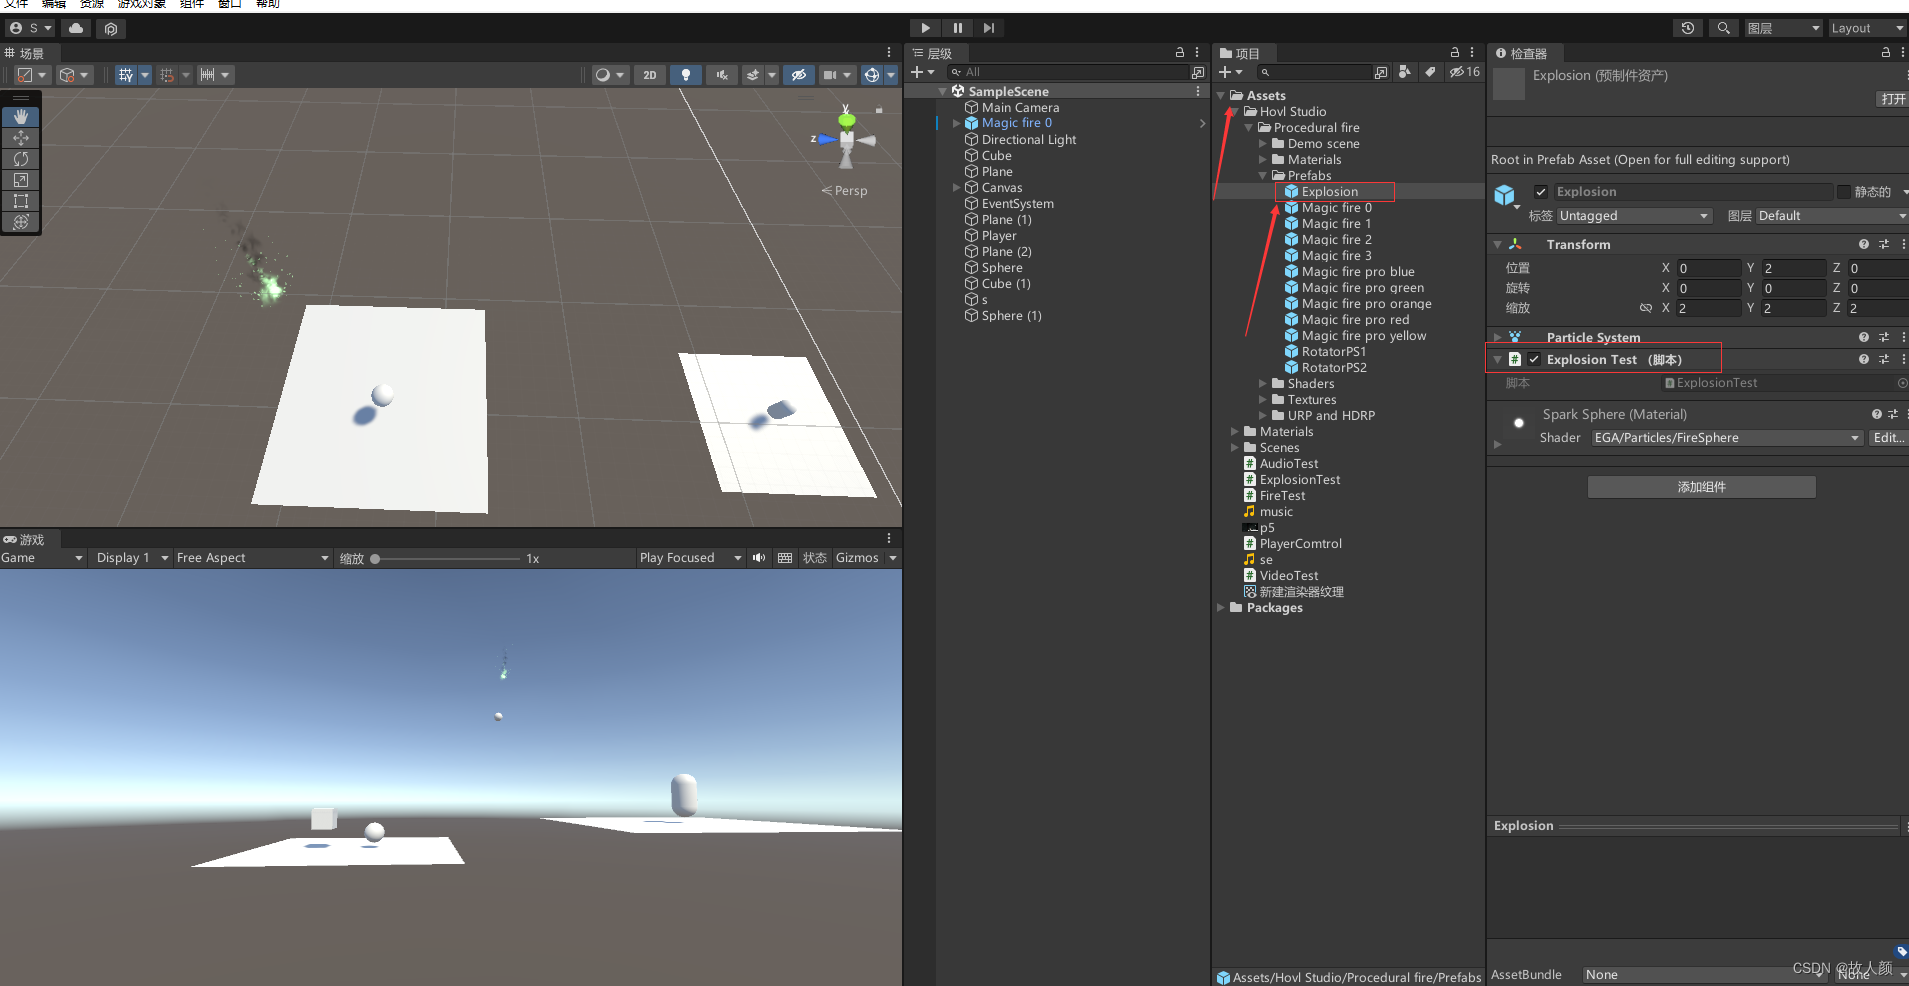Click the 添加组件 Add Component button
This screenshot has height=986, width=1909.
(1701, 487)
